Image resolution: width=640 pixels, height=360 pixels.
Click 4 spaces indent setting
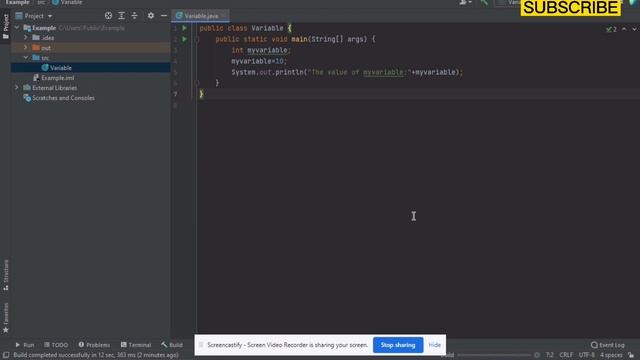(x=611, y=355)
